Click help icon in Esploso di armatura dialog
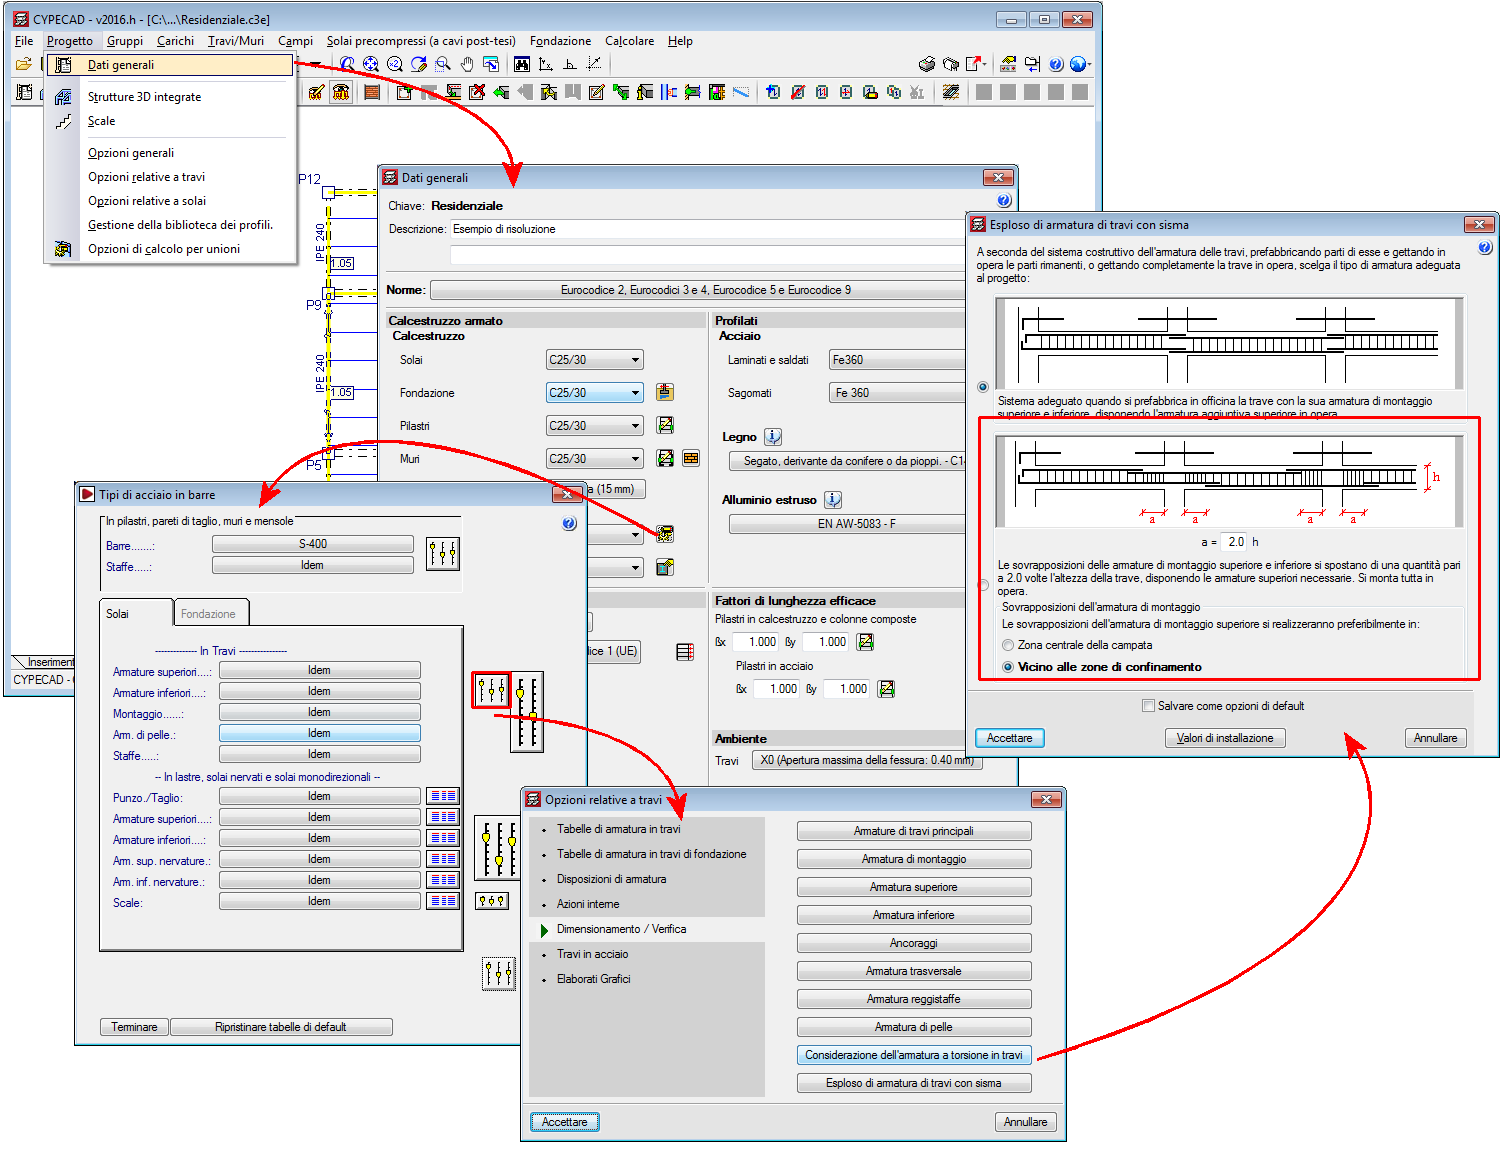This screenshot has width=1500, height=1150. click(x=1485, y=247)
